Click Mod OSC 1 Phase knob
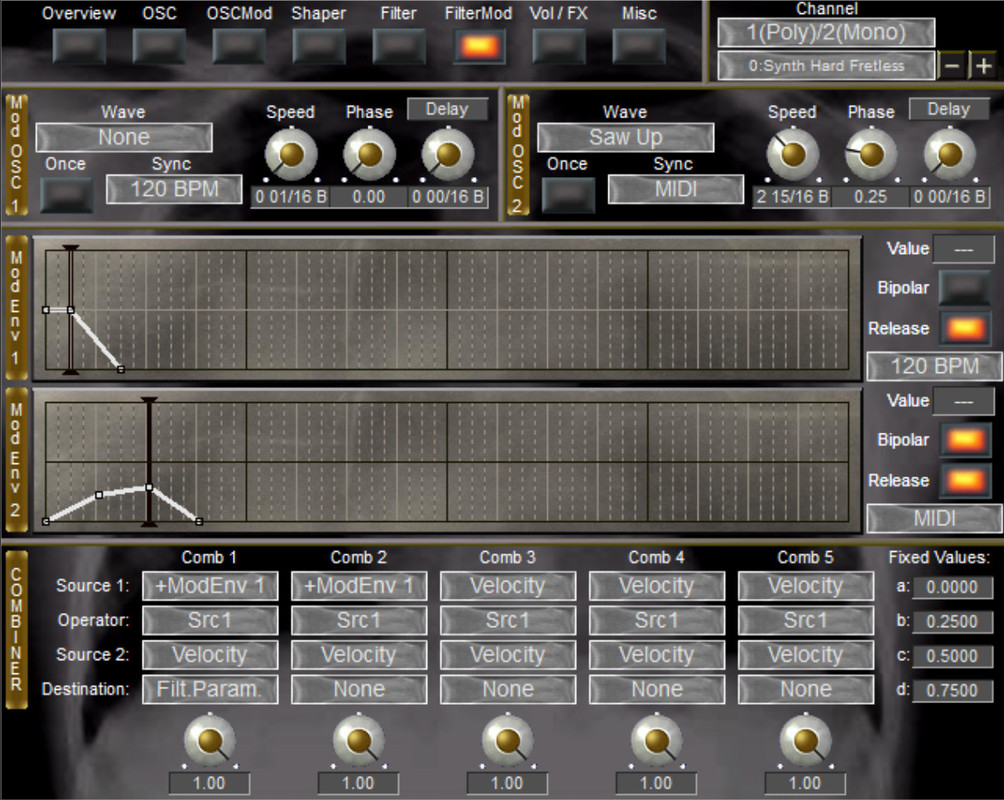This screenshot has height=800, width=1004. [x=369, y=154]
